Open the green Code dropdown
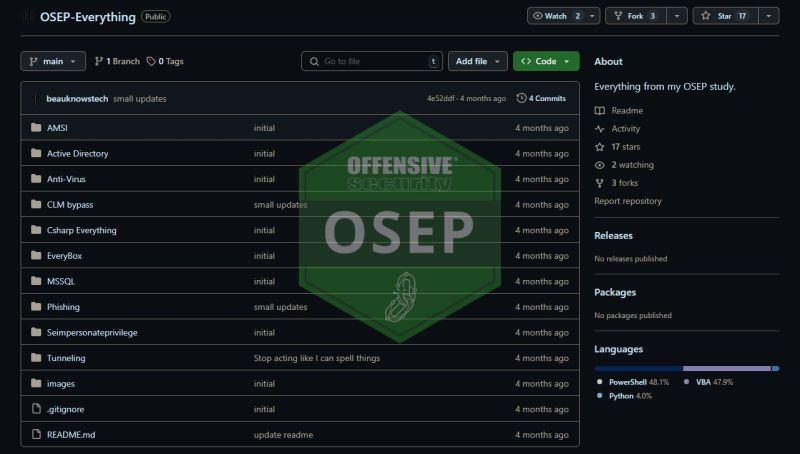The height and width of the screenshot is (454, 800). point(546,61)
